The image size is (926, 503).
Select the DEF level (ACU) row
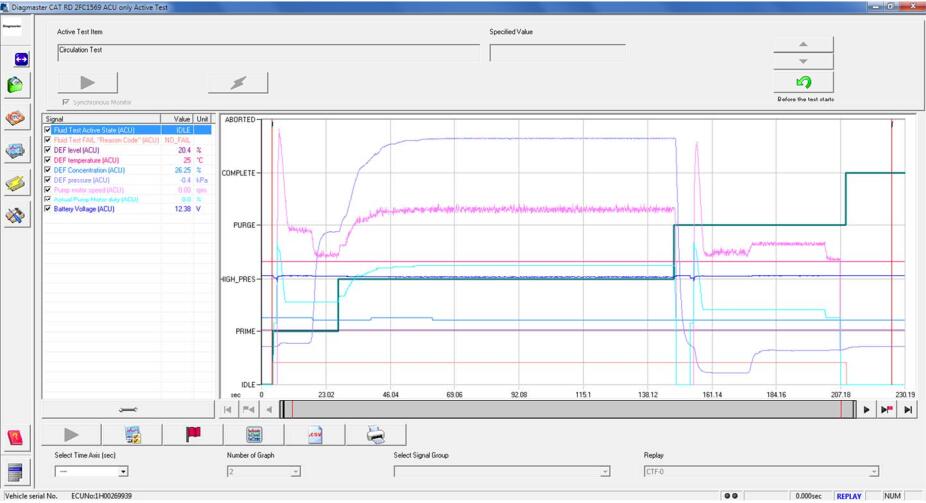coord(127,150)
